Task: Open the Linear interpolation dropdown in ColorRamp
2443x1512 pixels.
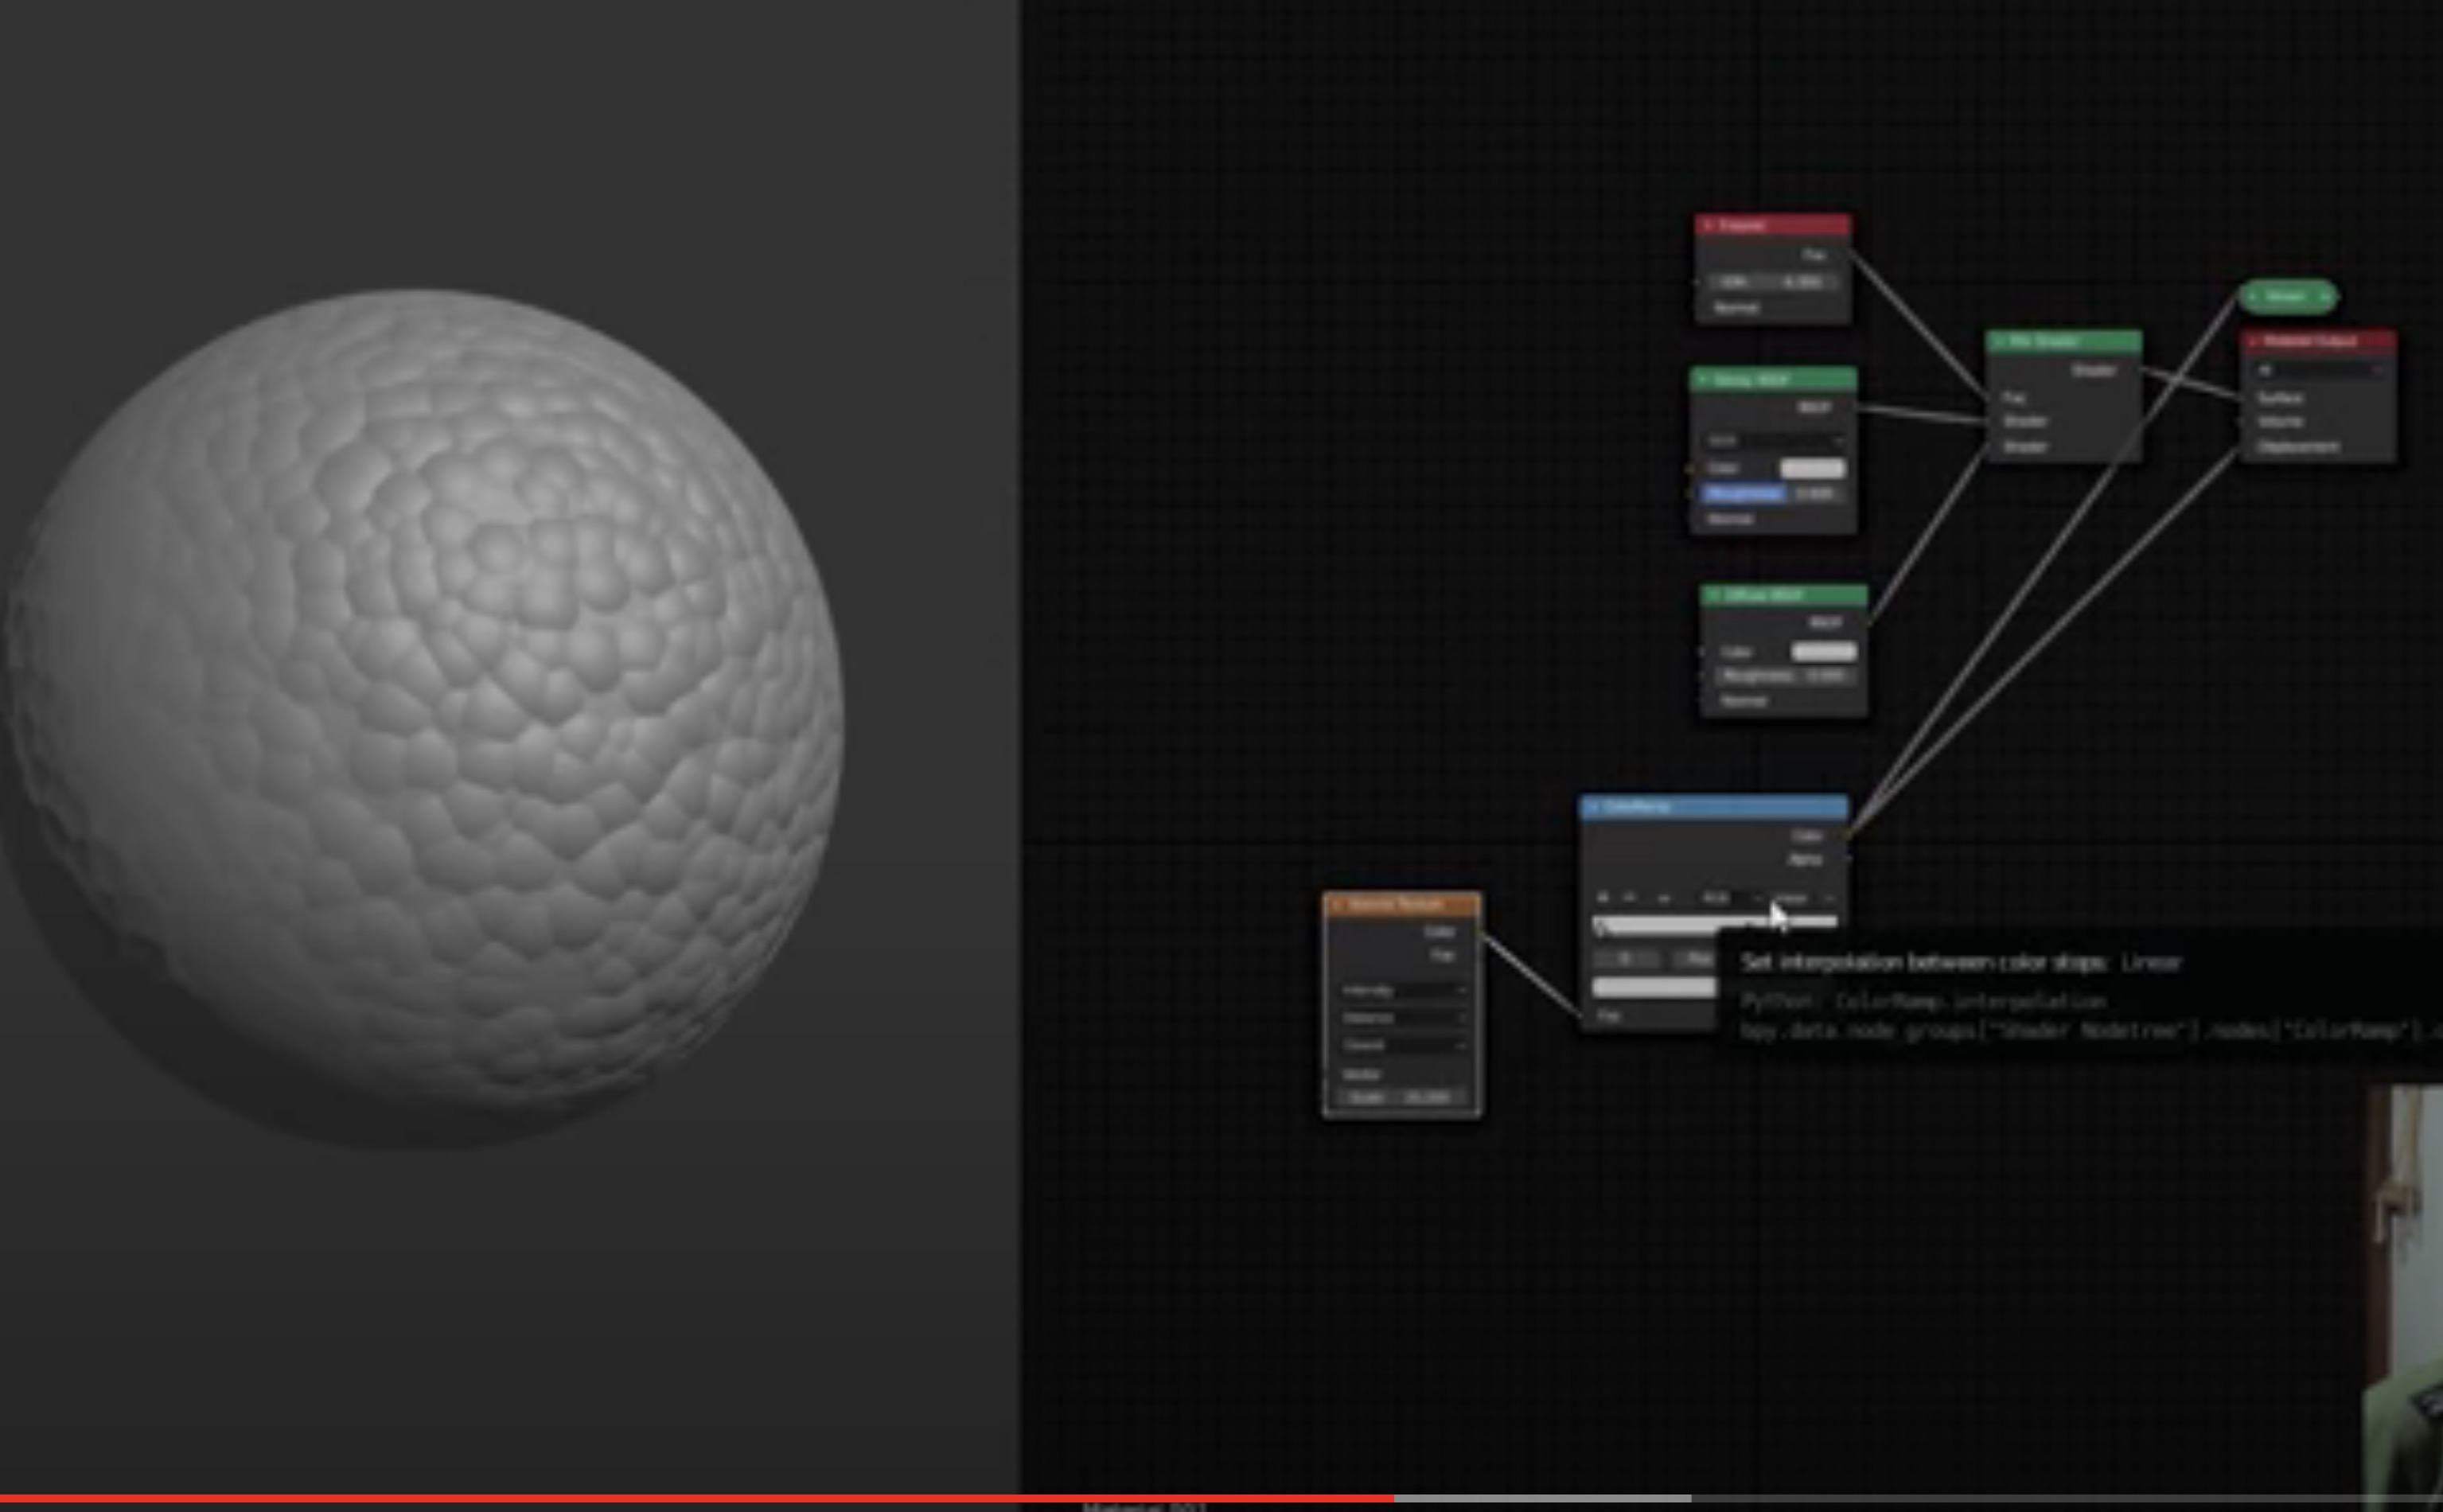Action: point(1803,898)
